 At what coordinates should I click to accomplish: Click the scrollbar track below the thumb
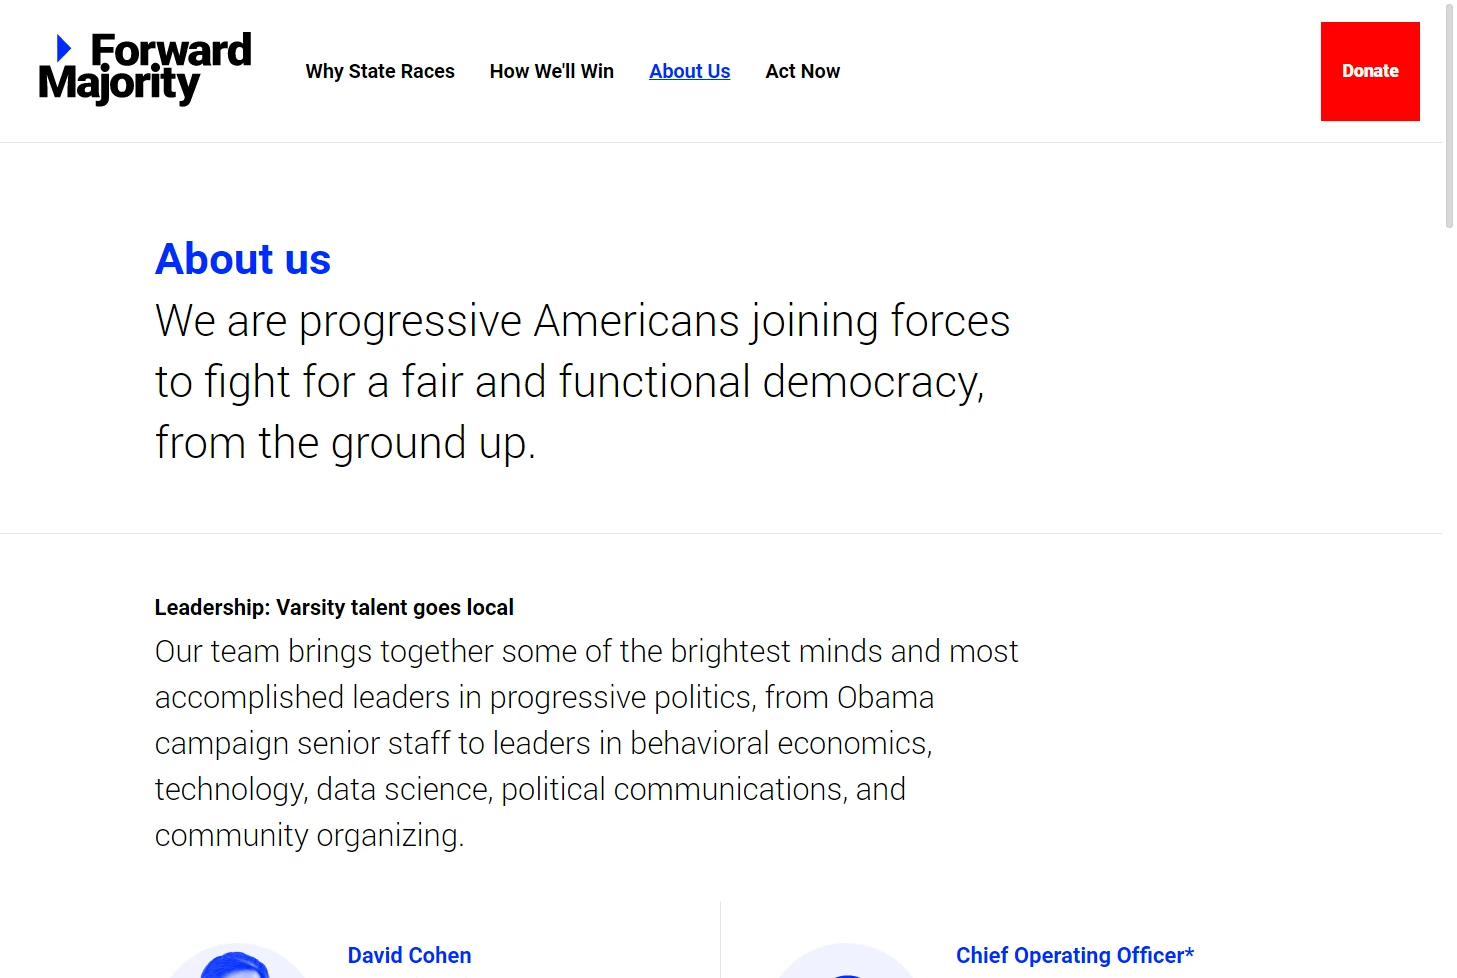[1449, 600]
